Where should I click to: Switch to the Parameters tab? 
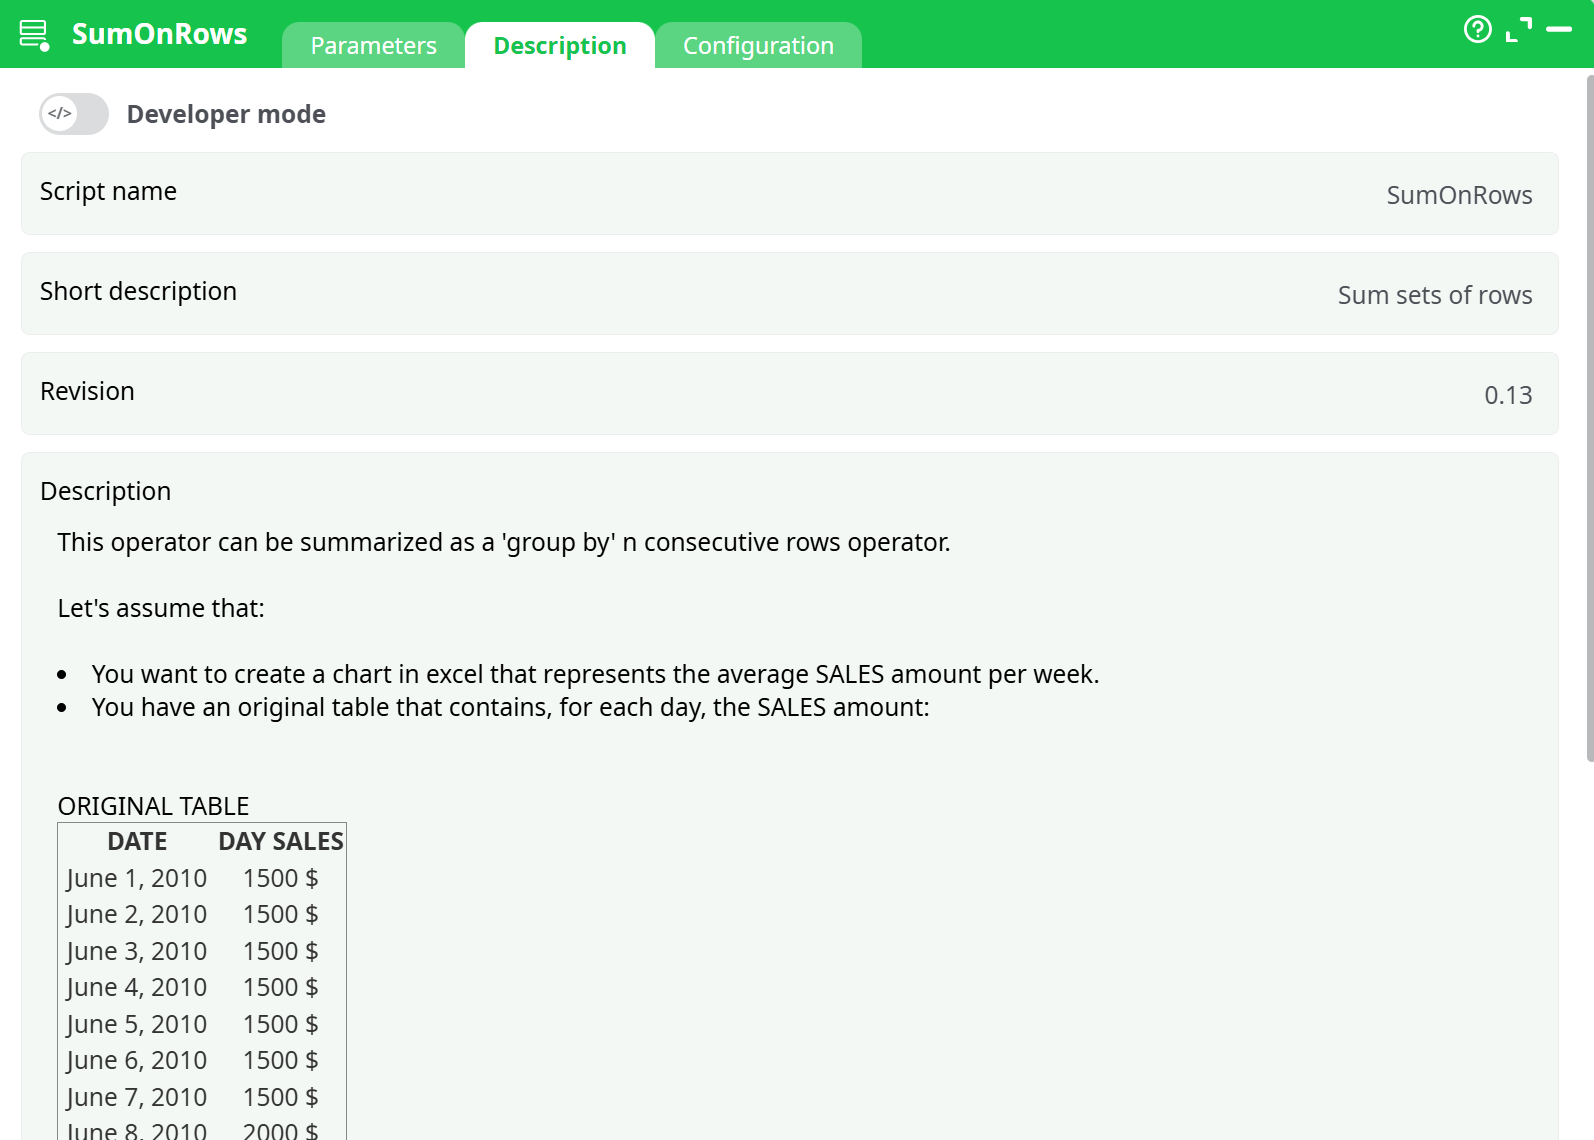coord(373,46)
